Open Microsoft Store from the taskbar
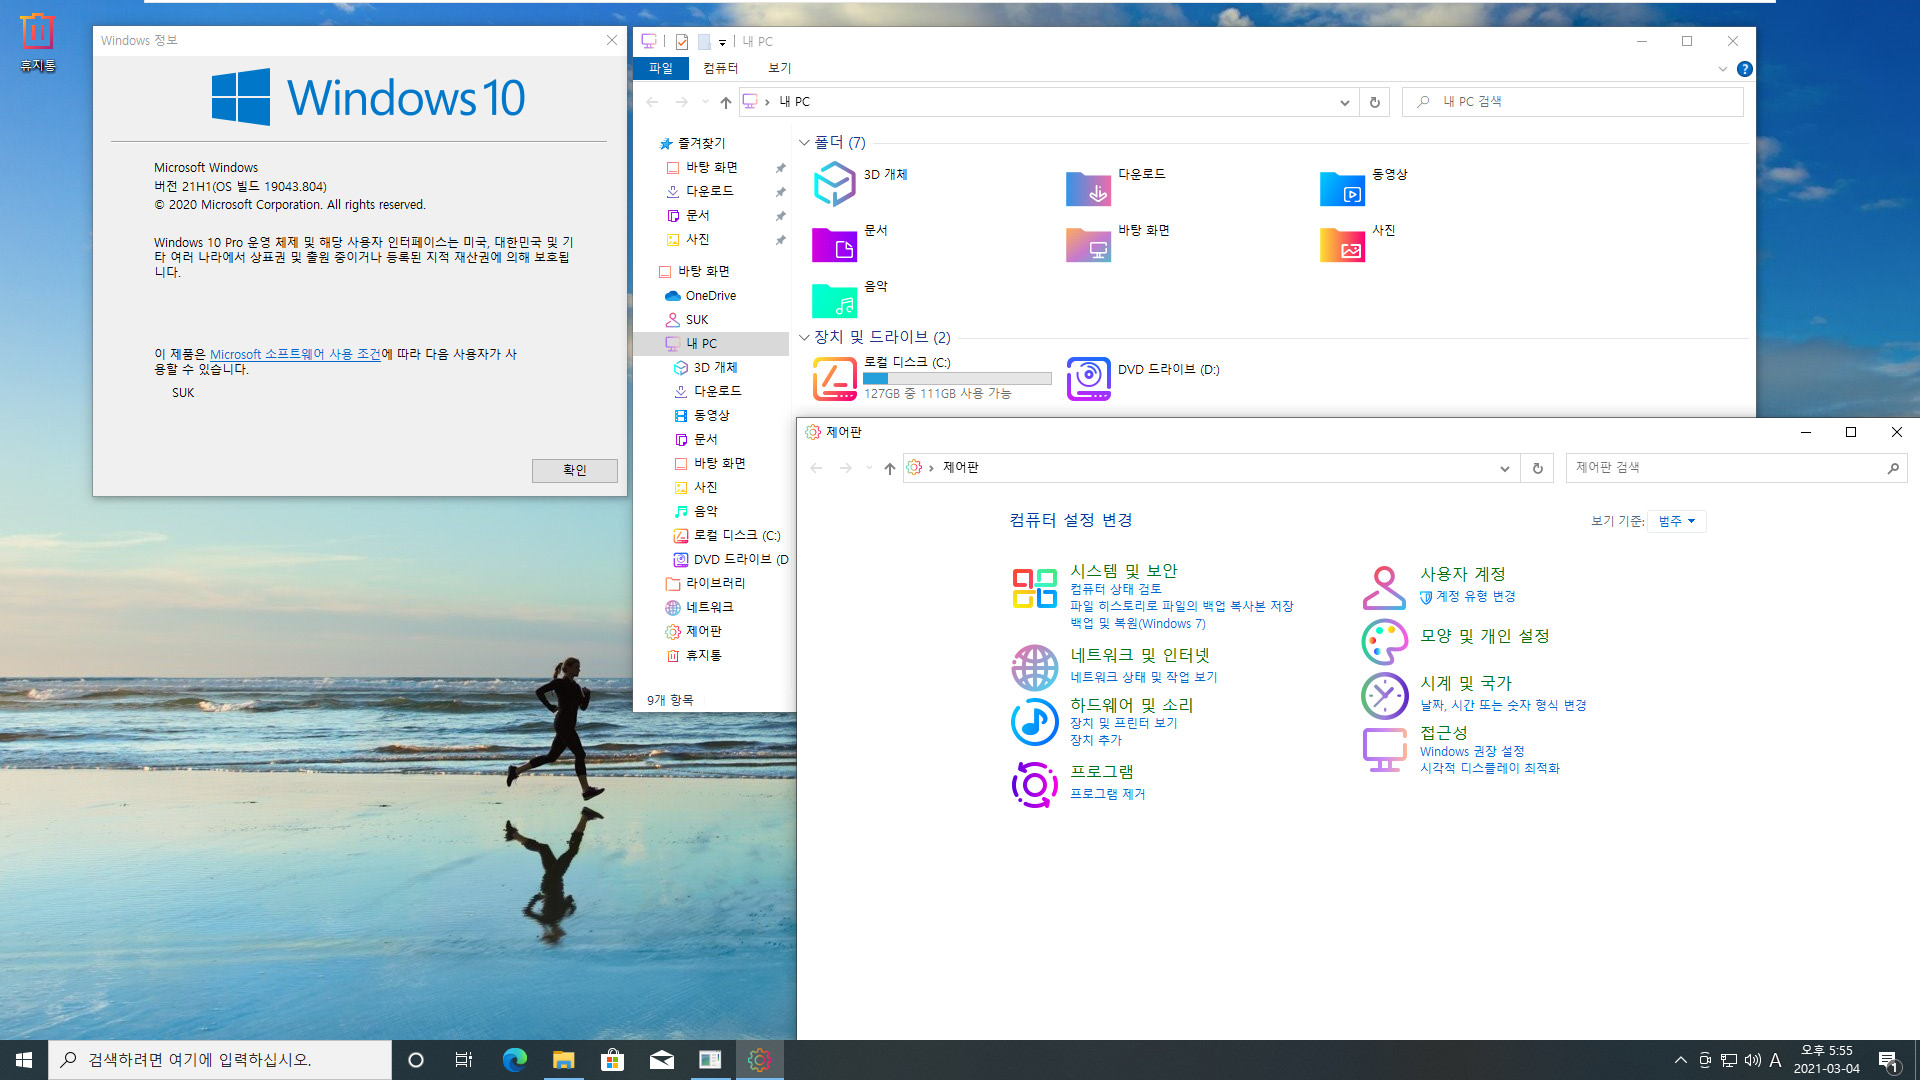1920x1080 pixels. coord(612,1060)
